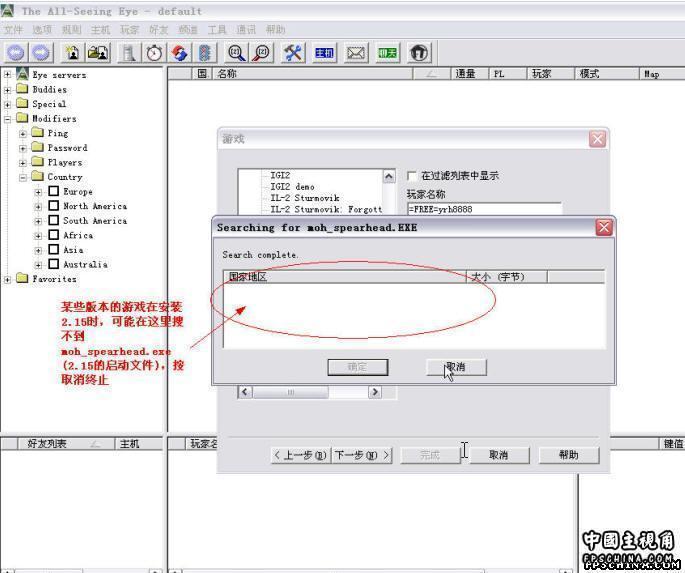
Task: Tick the Asia checkbox
Action: click(x=54, y=249)
